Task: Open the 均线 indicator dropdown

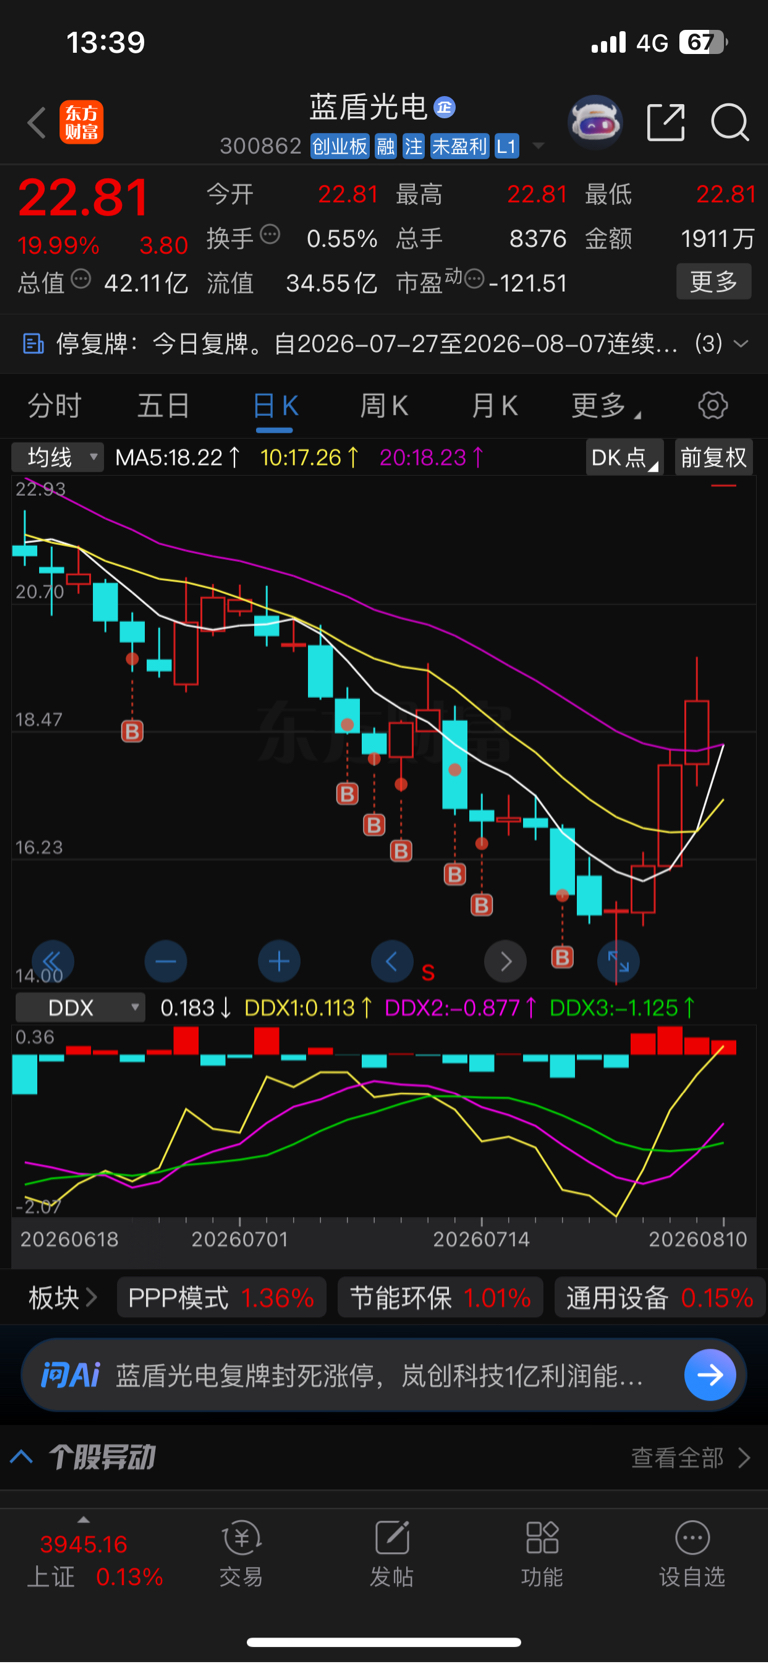Action: [x=57, y=458]
